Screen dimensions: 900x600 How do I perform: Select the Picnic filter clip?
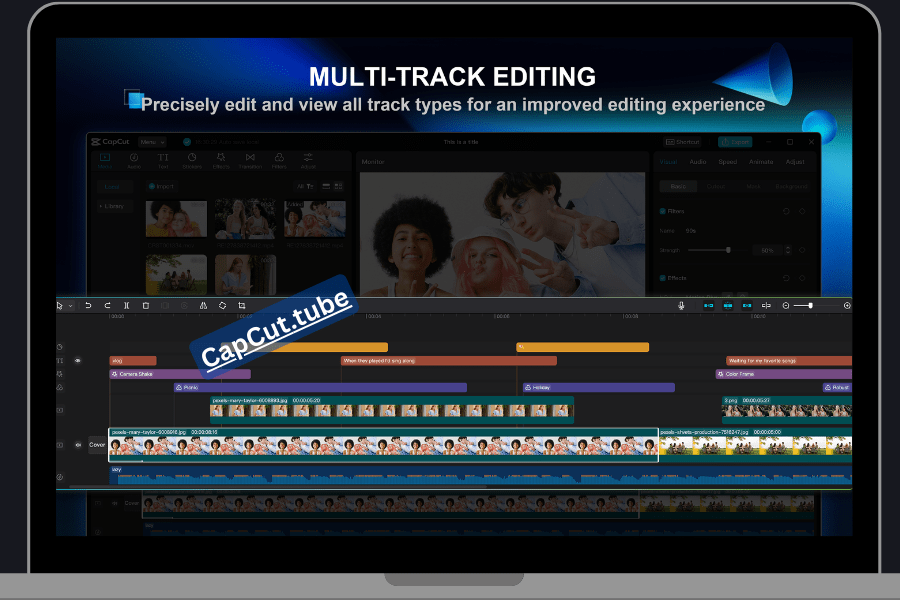tap(320, 388)
